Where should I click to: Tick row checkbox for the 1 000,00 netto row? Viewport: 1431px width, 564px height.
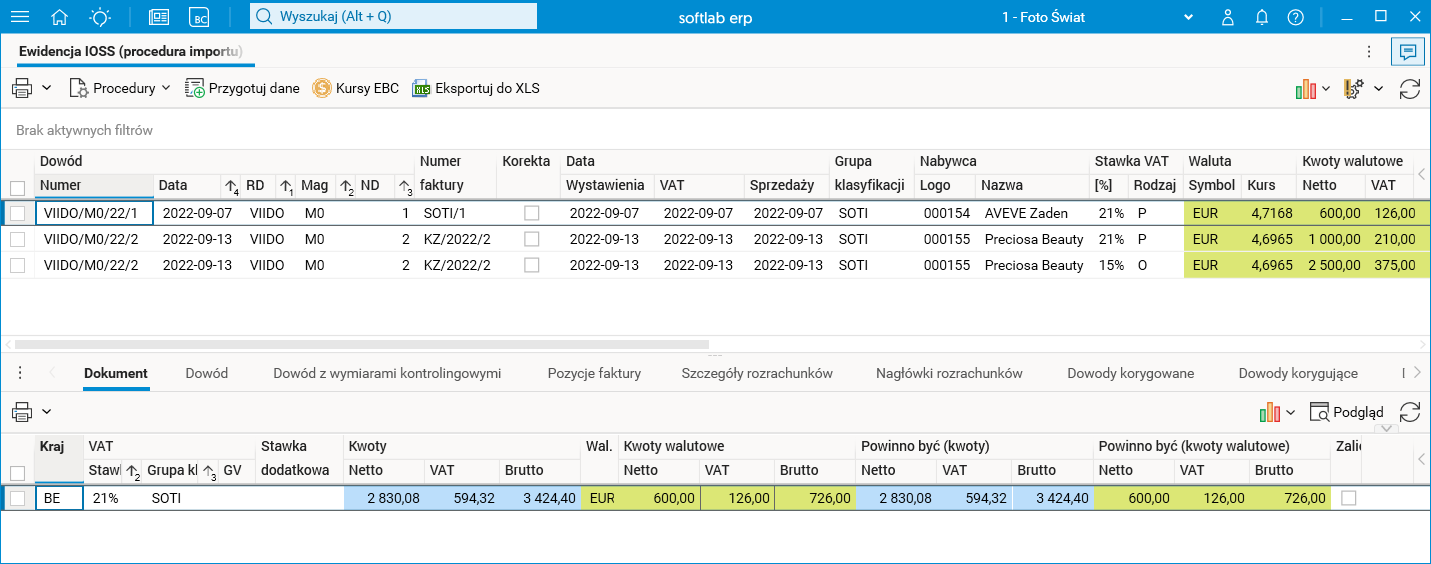click(x=17, y=239)
